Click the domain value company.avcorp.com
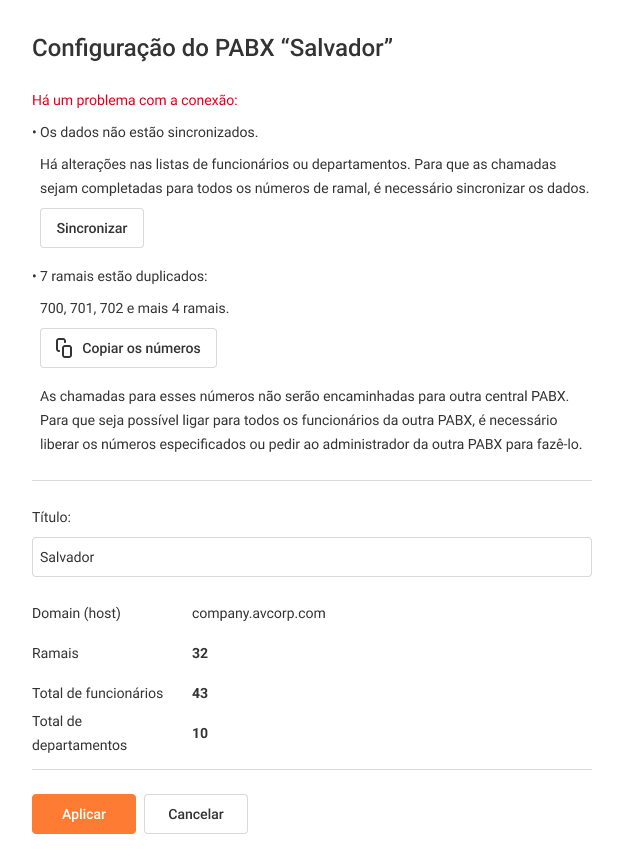Screen dimensions: 624x866 [x=259, y=613]
